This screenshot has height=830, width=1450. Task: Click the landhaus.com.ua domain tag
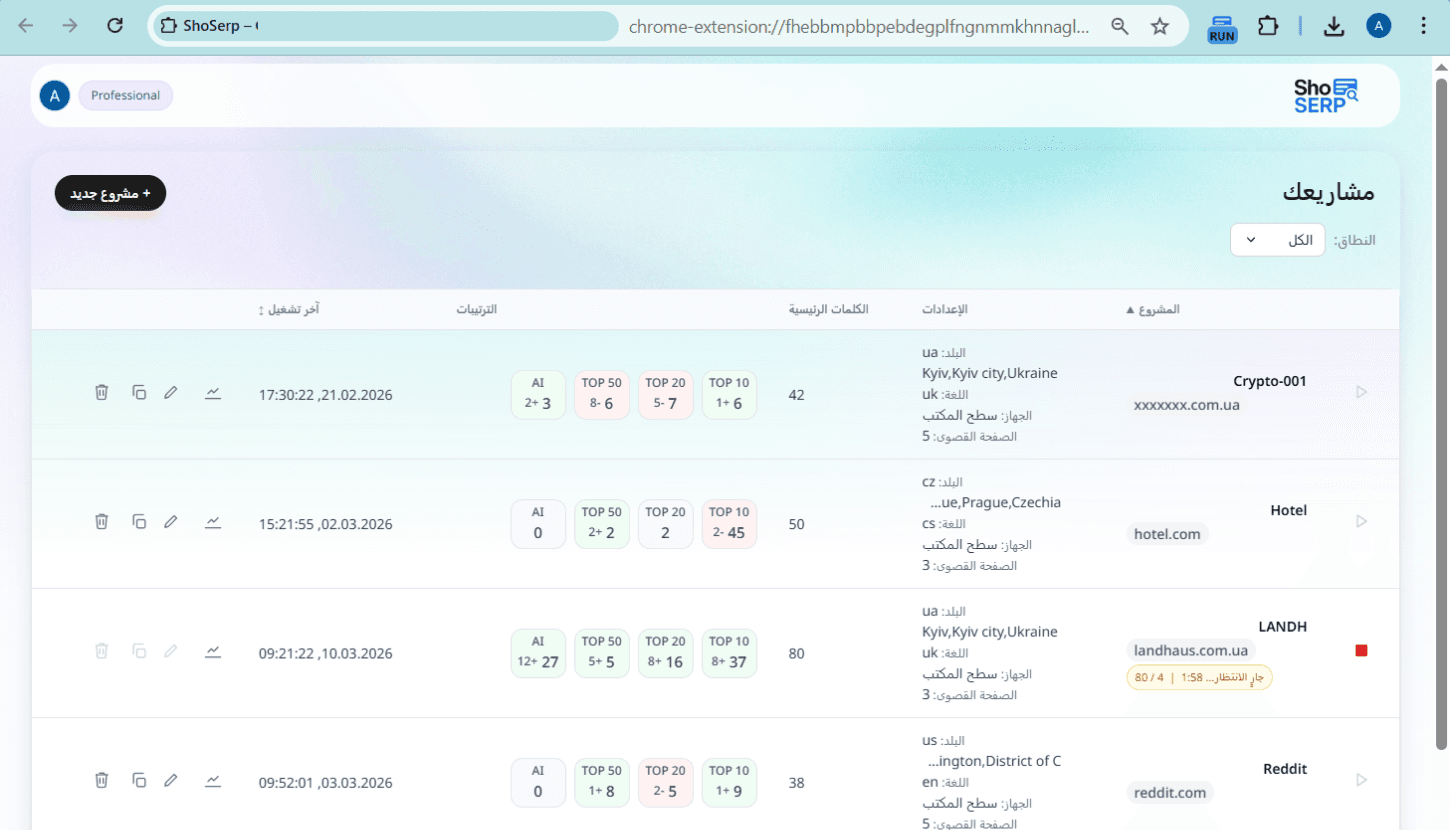(1190, 650)
